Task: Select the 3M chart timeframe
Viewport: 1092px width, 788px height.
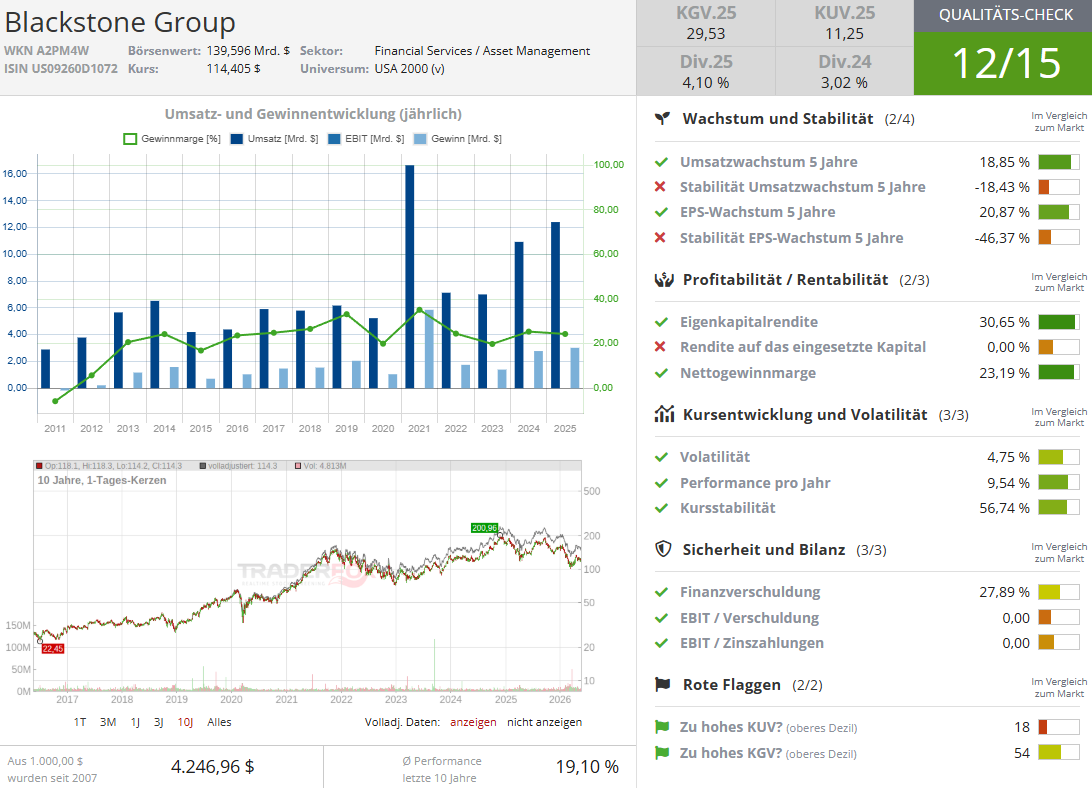Action: [108, 723]
